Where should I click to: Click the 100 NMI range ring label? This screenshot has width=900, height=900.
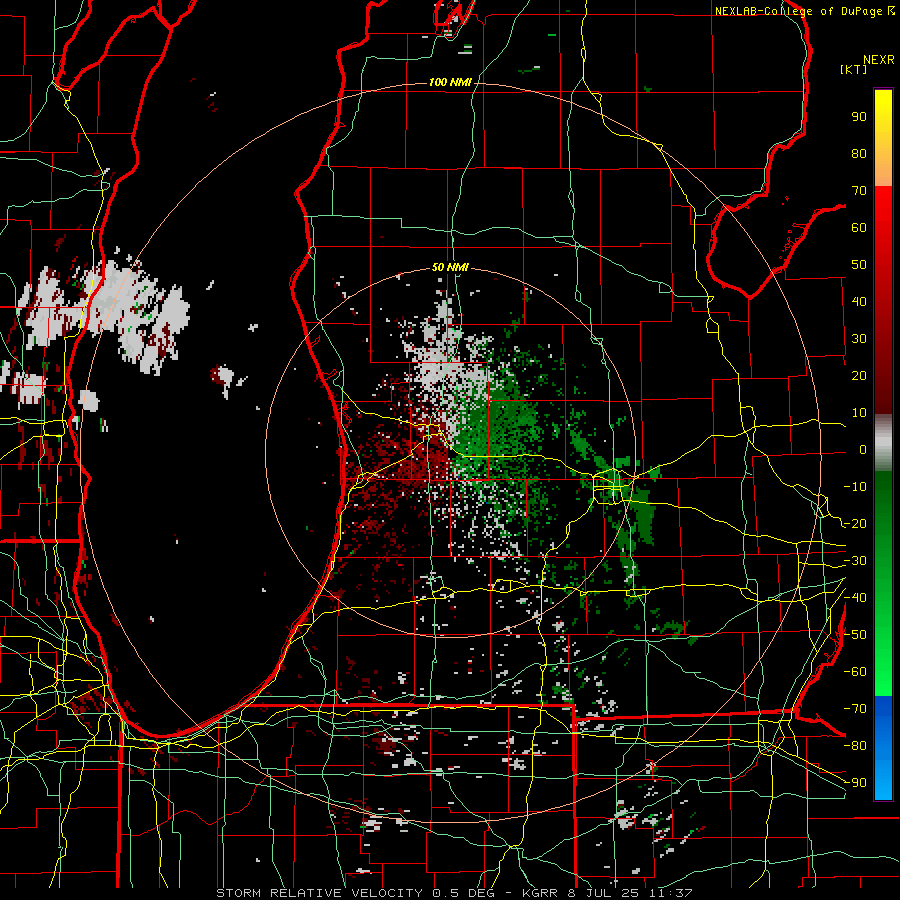[450, 83]
